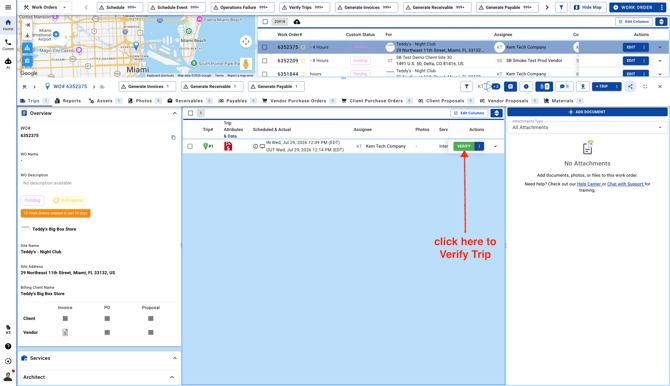Screen dimensions: 670x386
Task: Open the filter icon in WO detail toolbar
Action: pyautogui.click(x=466, y=86)
